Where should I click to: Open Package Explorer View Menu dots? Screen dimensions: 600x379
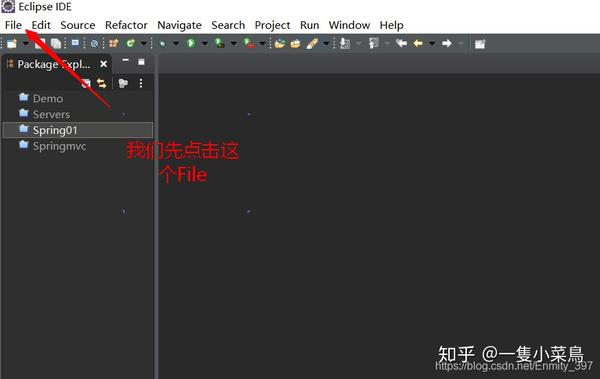pyautogui.click(x=141, y=83)
